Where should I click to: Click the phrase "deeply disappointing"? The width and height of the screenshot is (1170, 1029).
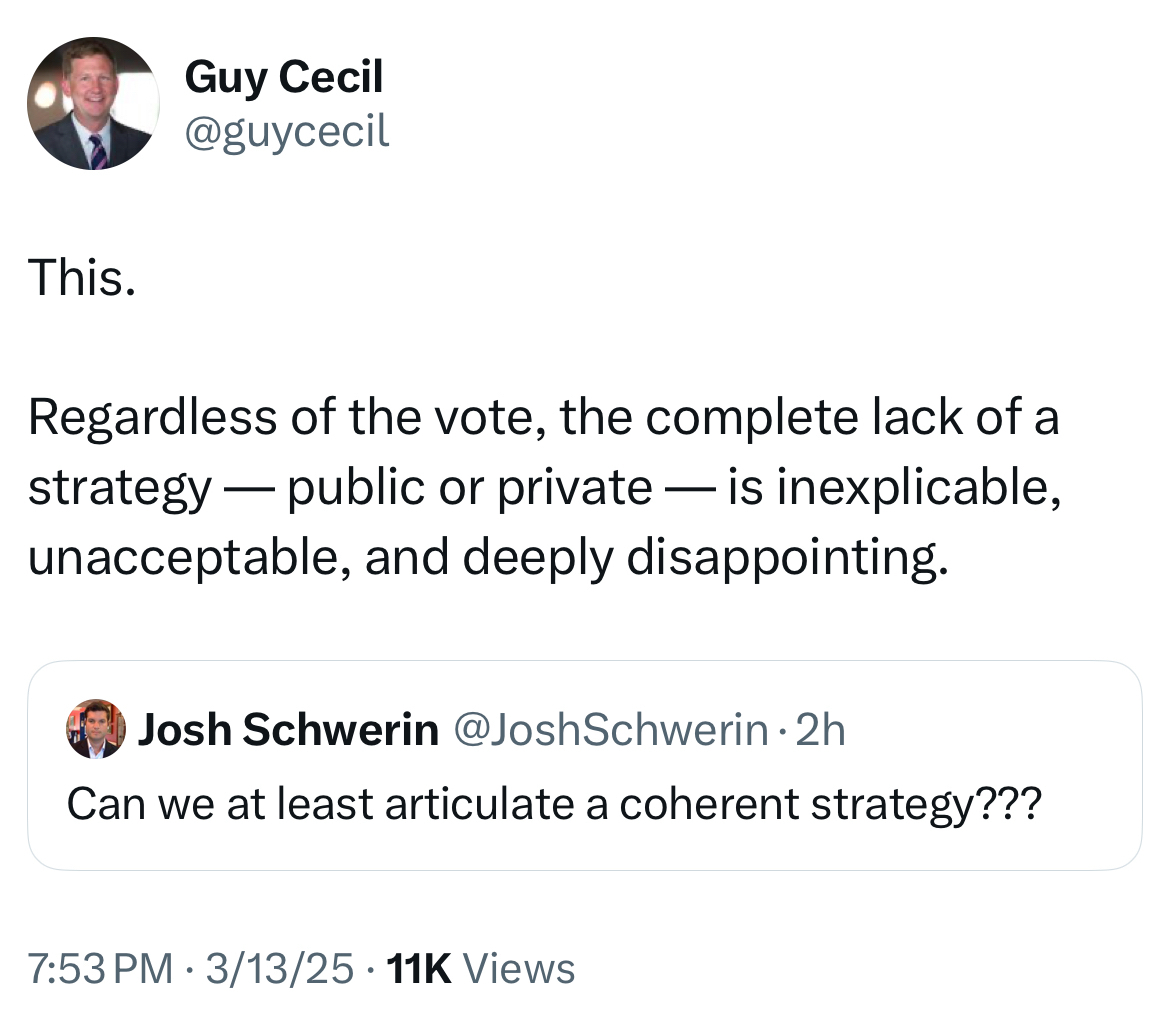tap(704, 558)
